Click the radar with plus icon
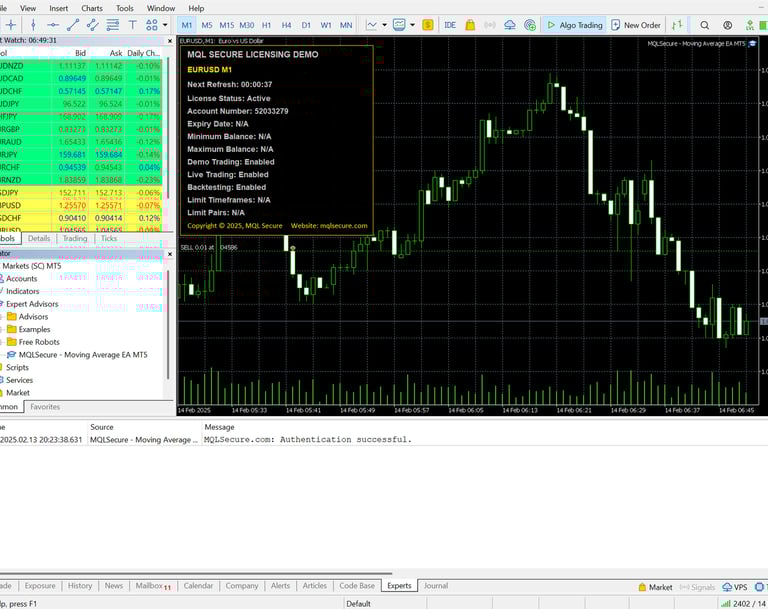The height and width of the screenshot is (609, 768). pos(530,25)
